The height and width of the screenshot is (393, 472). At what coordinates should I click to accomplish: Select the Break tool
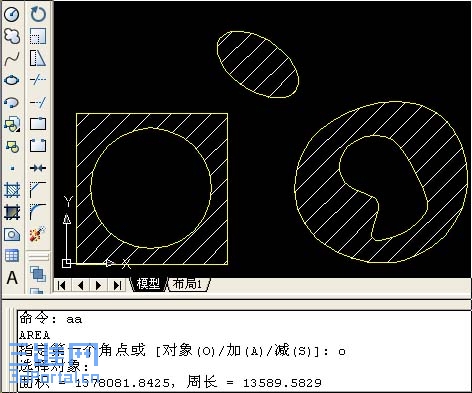click(38, 146)
